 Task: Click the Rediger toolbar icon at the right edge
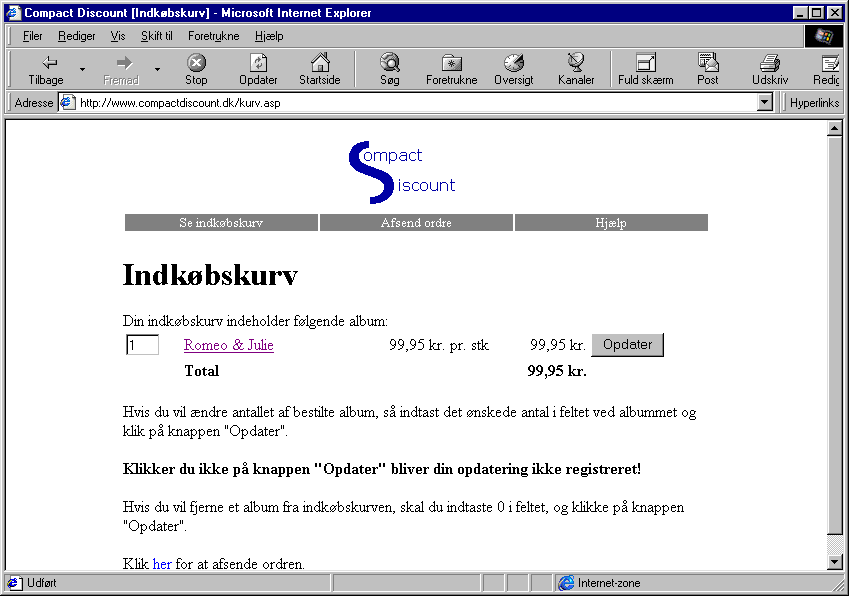[826, 69]
